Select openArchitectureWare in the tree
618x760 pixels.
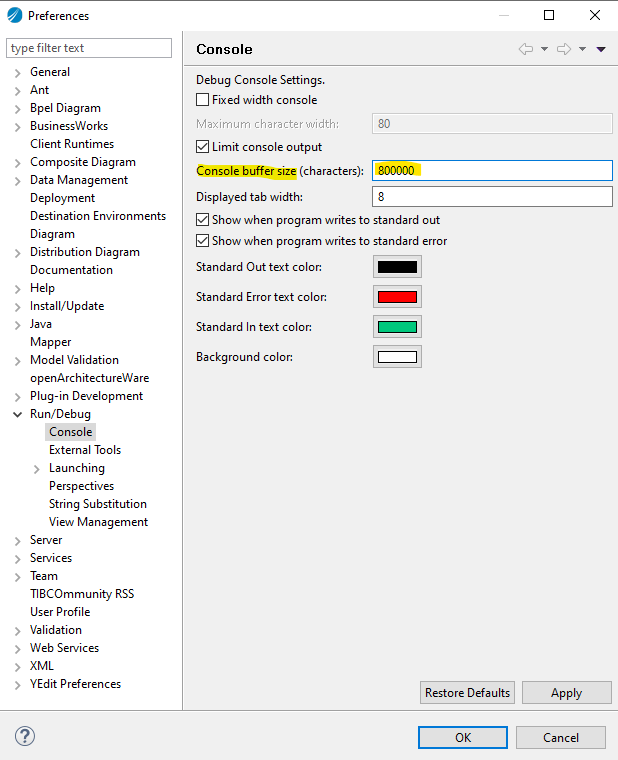pyautogui.click(x=90, y=378)
